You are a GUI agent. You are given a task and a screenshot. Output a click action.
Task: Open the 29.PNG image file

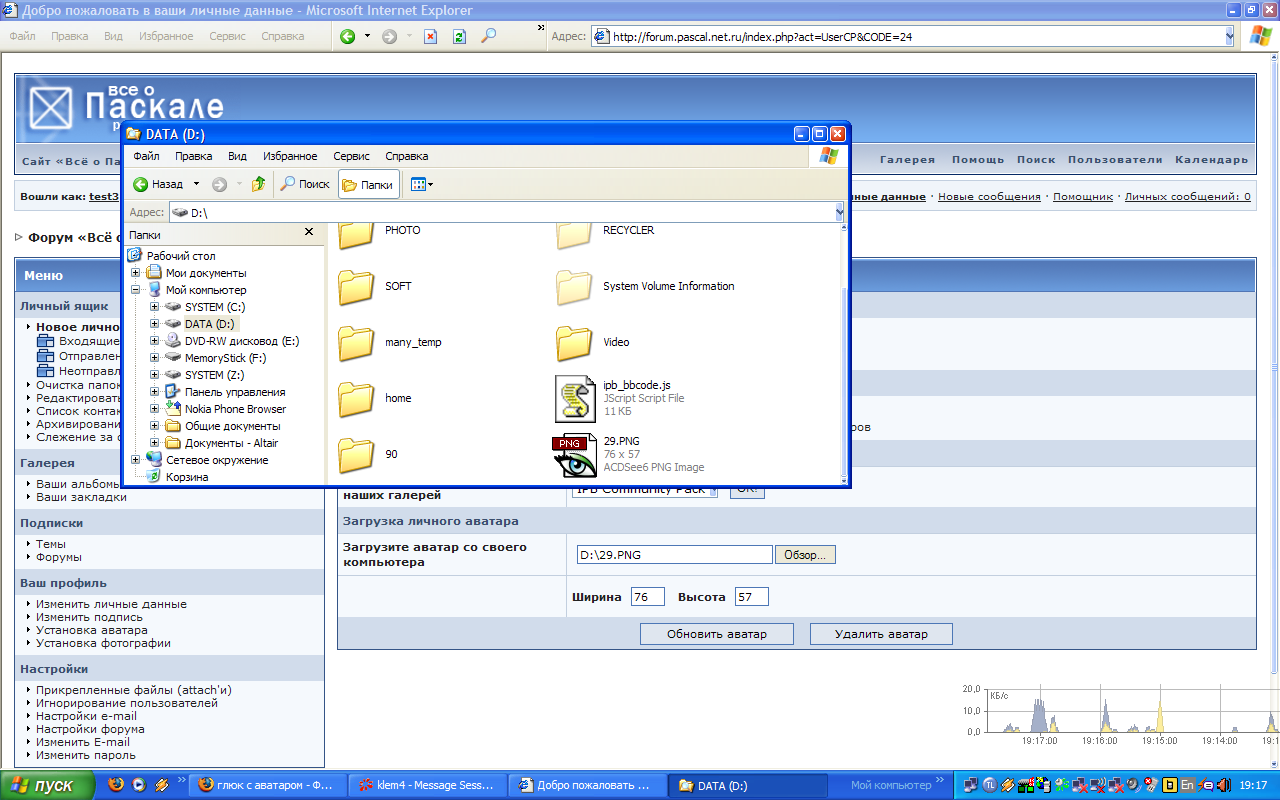point(575,454)
